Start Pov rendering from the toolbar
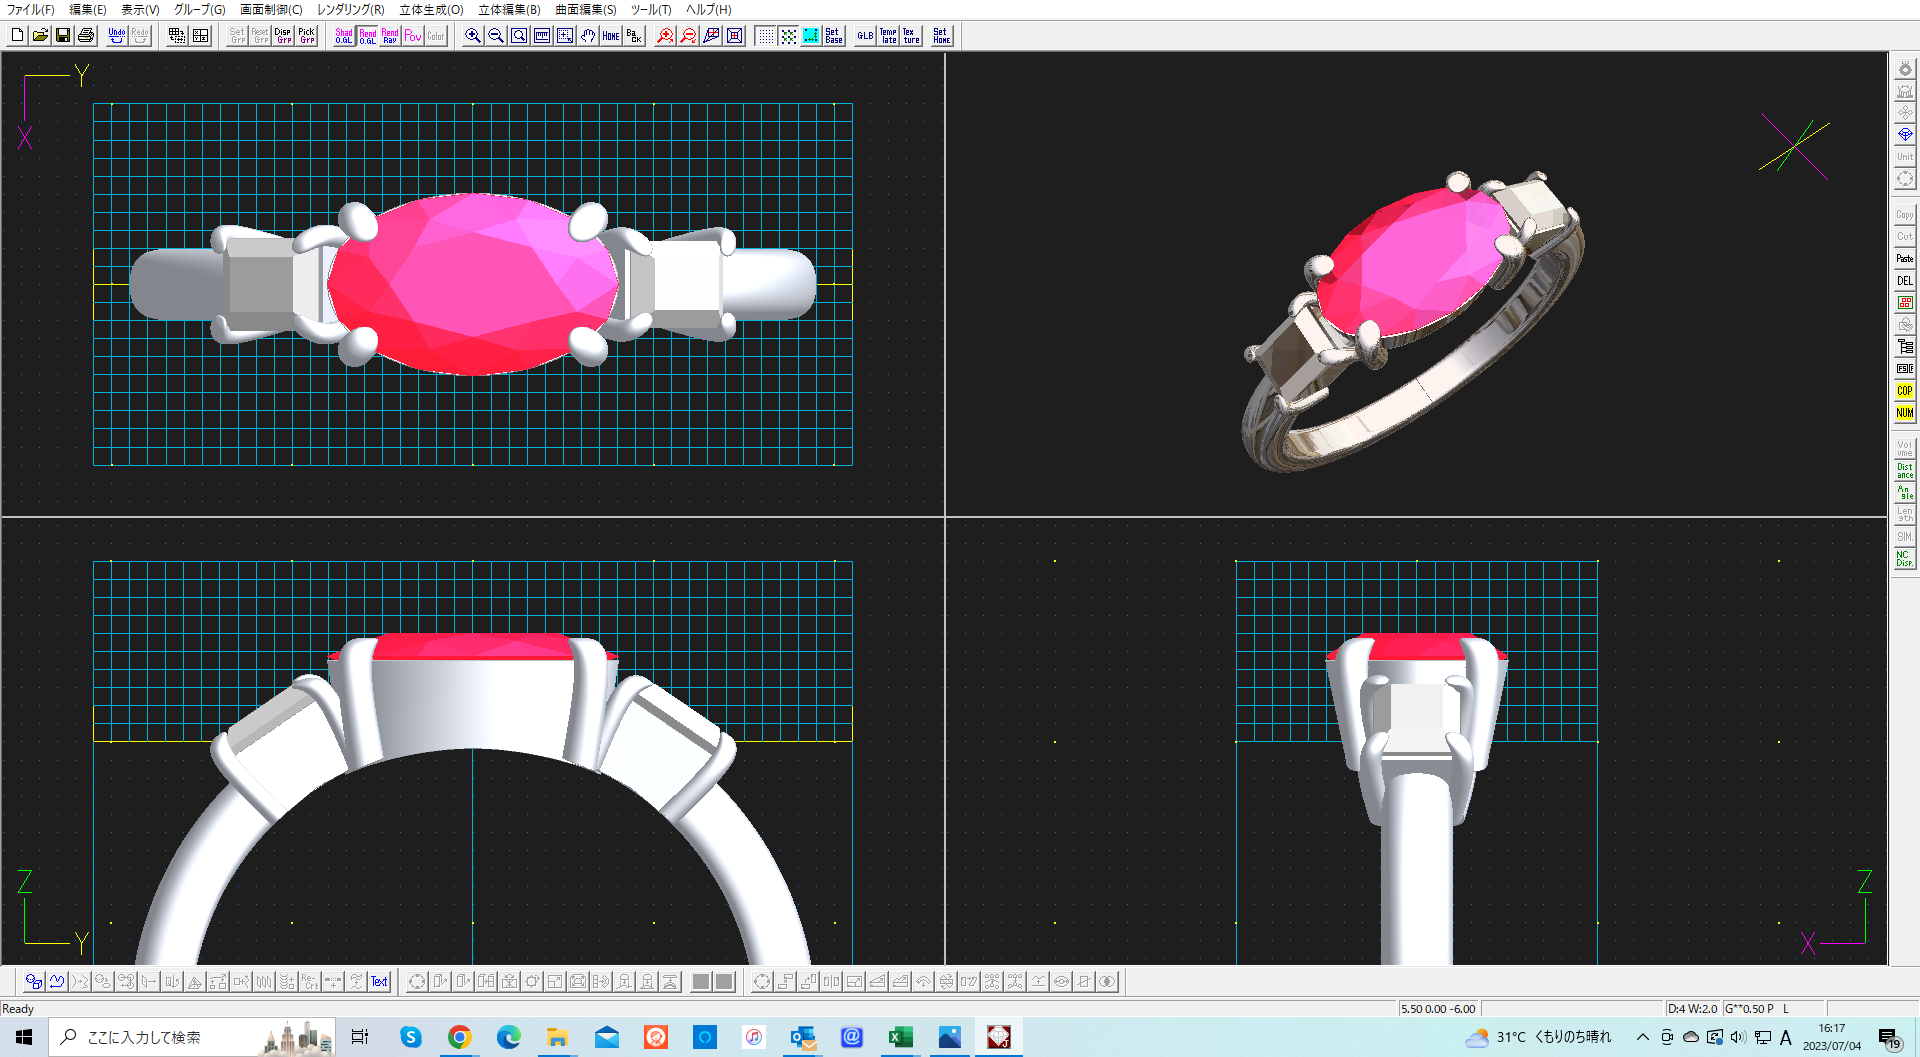The height and width of the screenshot is (1057, 1920). (x=413, y=36)
